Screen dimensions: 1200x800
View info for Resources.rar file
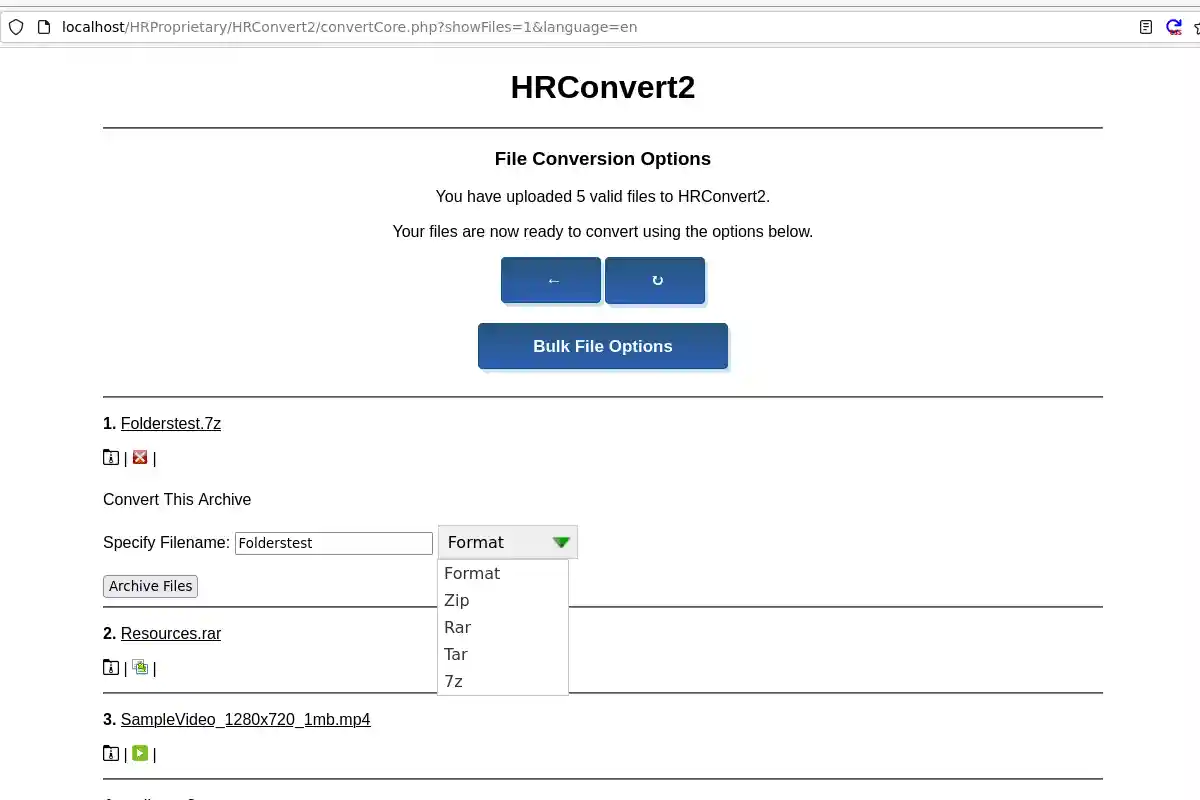click(110, 667)
